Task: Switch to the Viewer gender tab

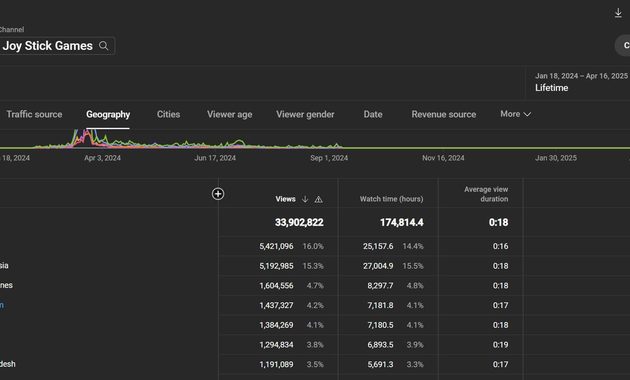Action: [305, 114]
